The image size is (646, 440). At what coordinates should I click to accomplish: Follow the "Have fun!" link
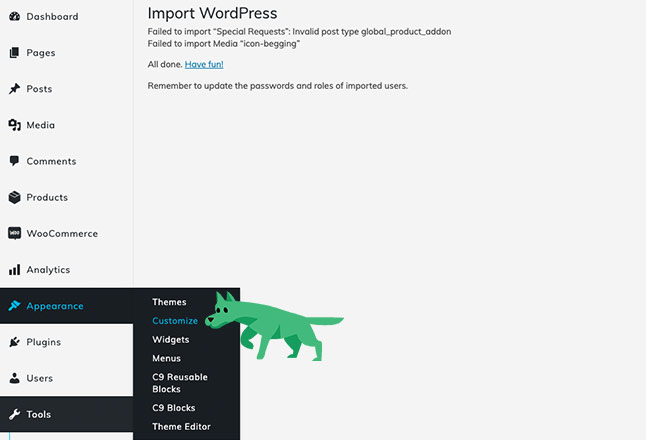click(x=204, y=64)
